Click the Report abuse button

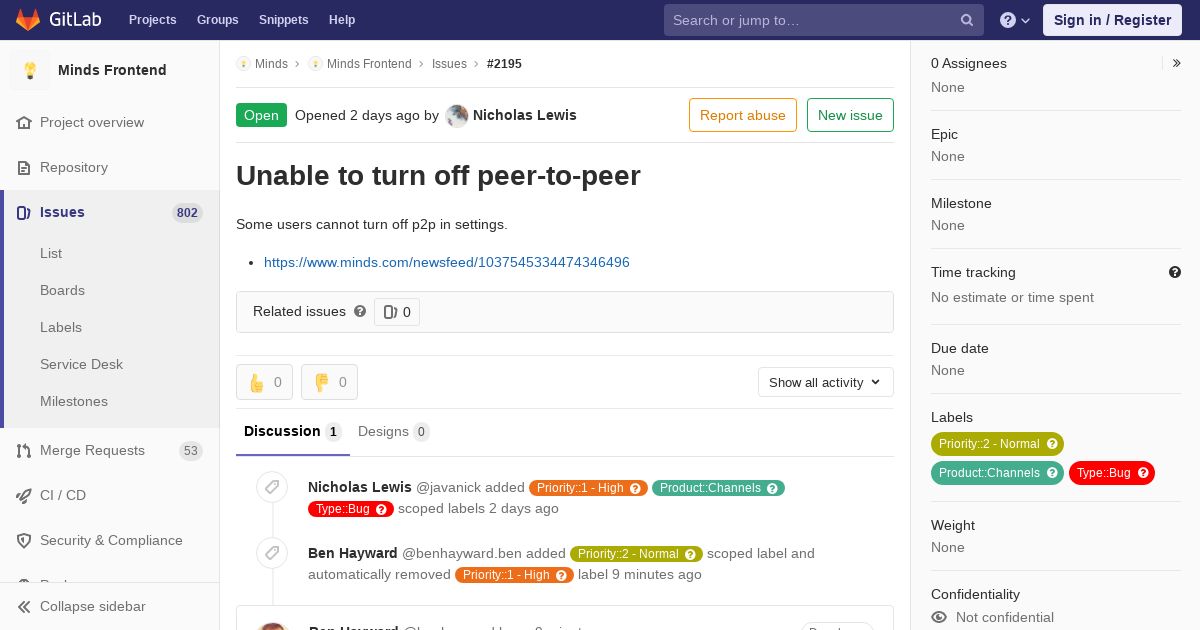click(x=743, y=115)
